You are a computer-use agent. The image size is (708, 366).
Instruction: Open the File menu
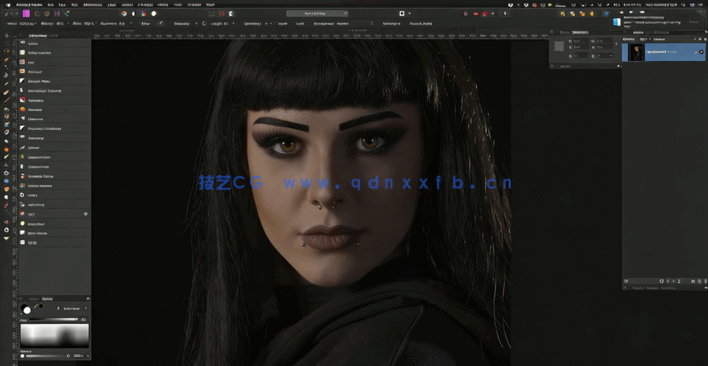click(x=50, y=5)
